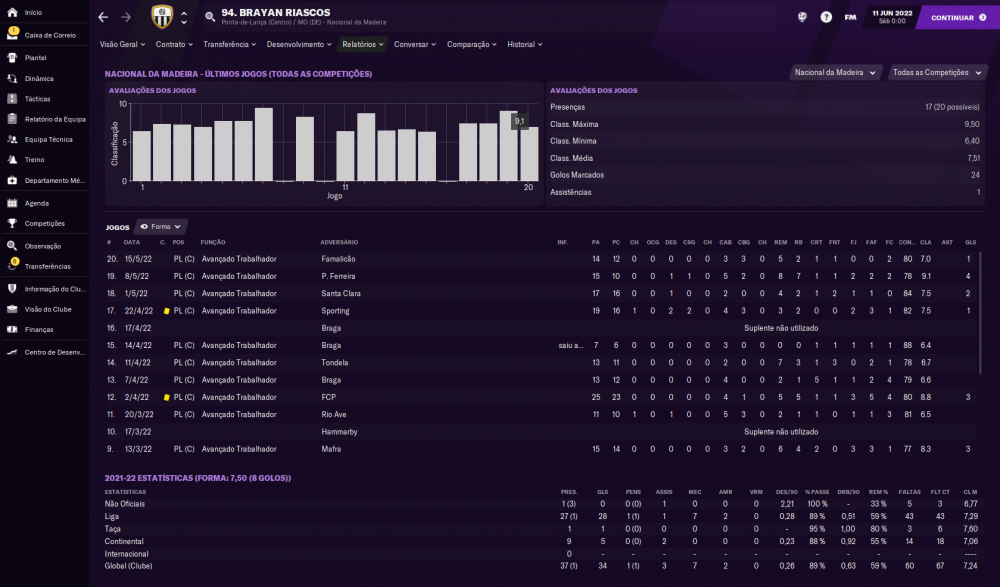Image resolution: width=1000 pixels, height=587 pixels.
Task: Sort matches by DATA column header
Action: click(x=131, y=242)
